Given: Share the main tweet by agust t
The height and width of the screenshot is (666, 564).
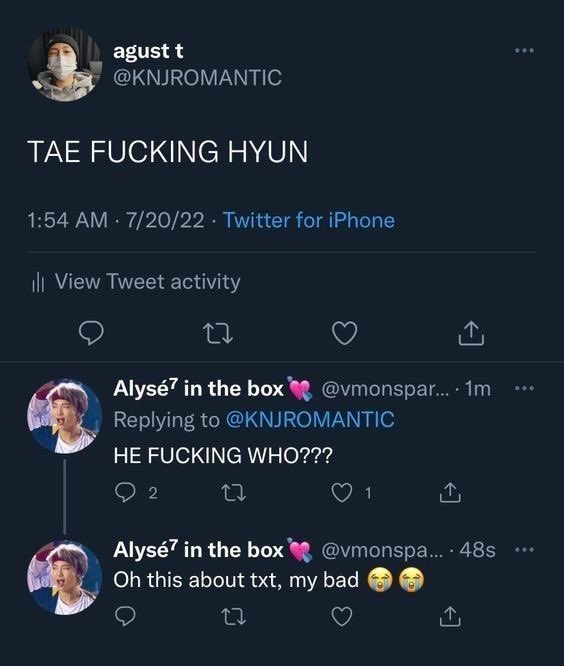Looking at the screenshot, I should (x=471, y=333).
